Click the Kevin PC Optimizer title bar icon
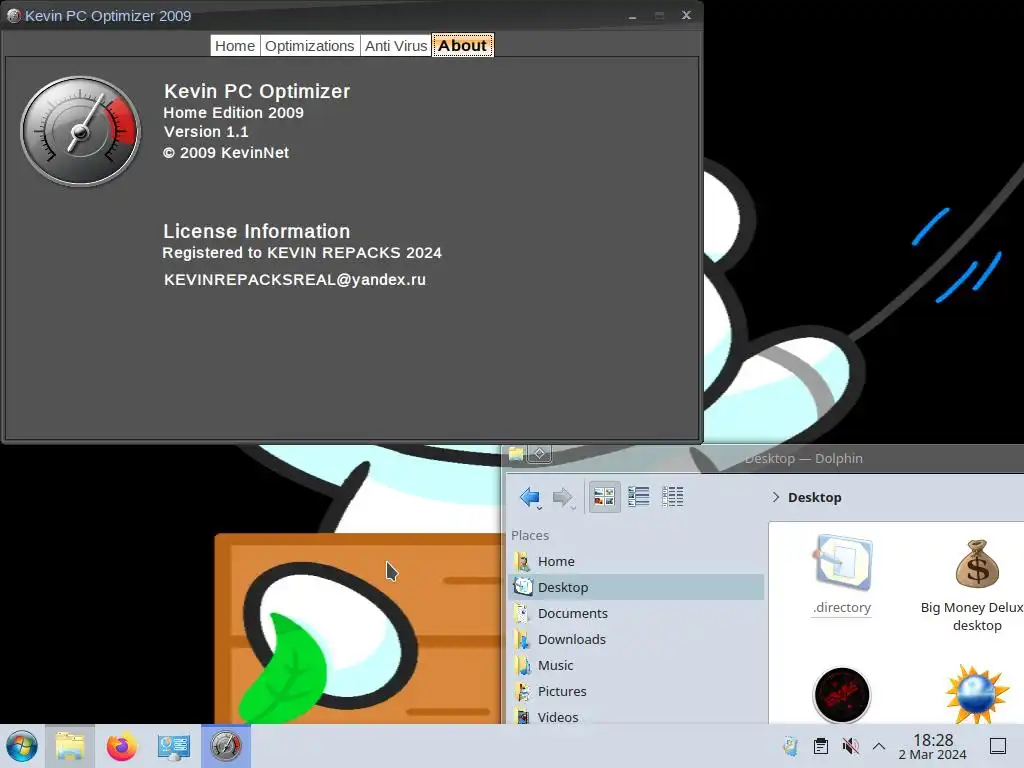Screen dimensions: 1024x768 [x=14, y=16]
